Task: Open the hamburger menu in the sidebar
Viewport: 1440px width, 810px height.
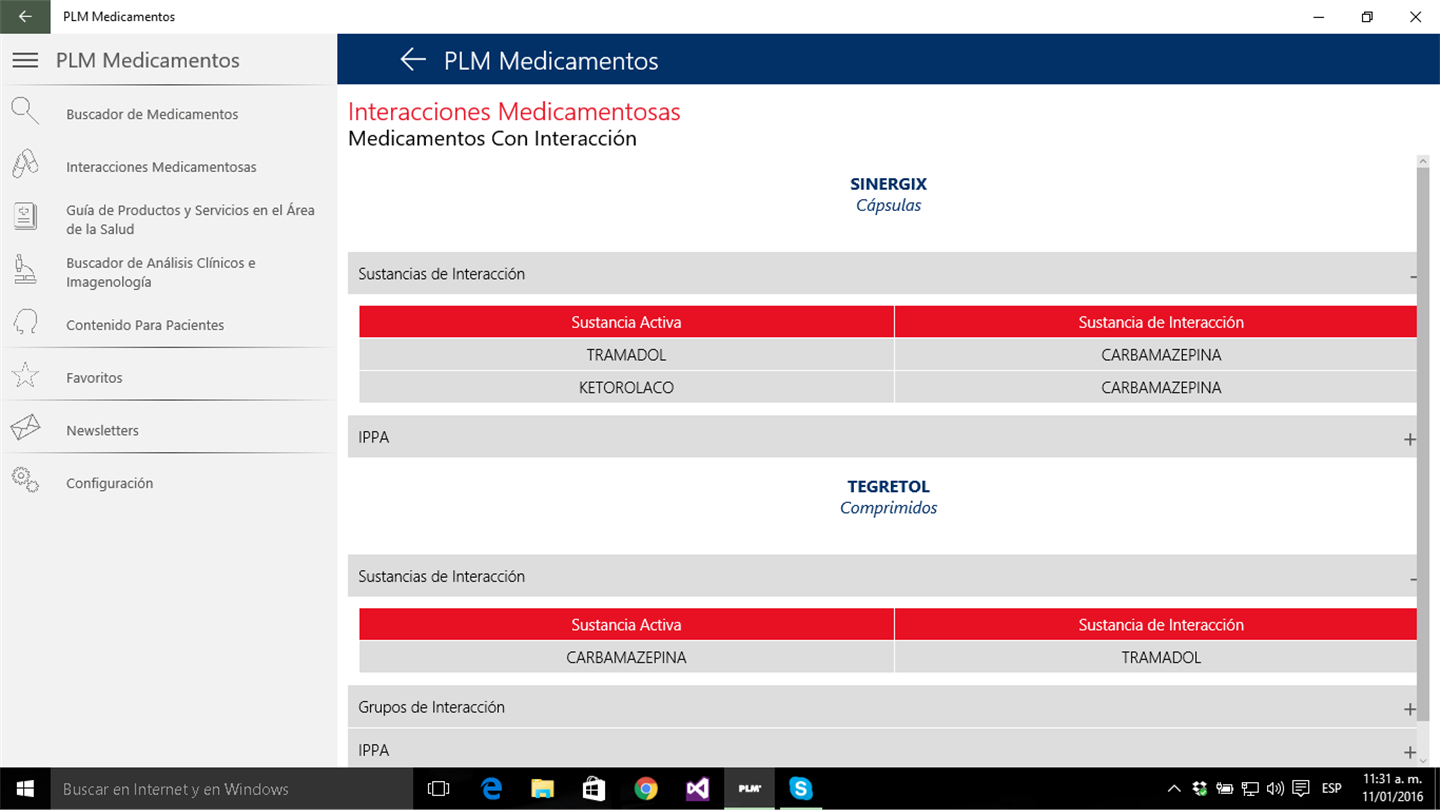Action: (x=25, y=60)
